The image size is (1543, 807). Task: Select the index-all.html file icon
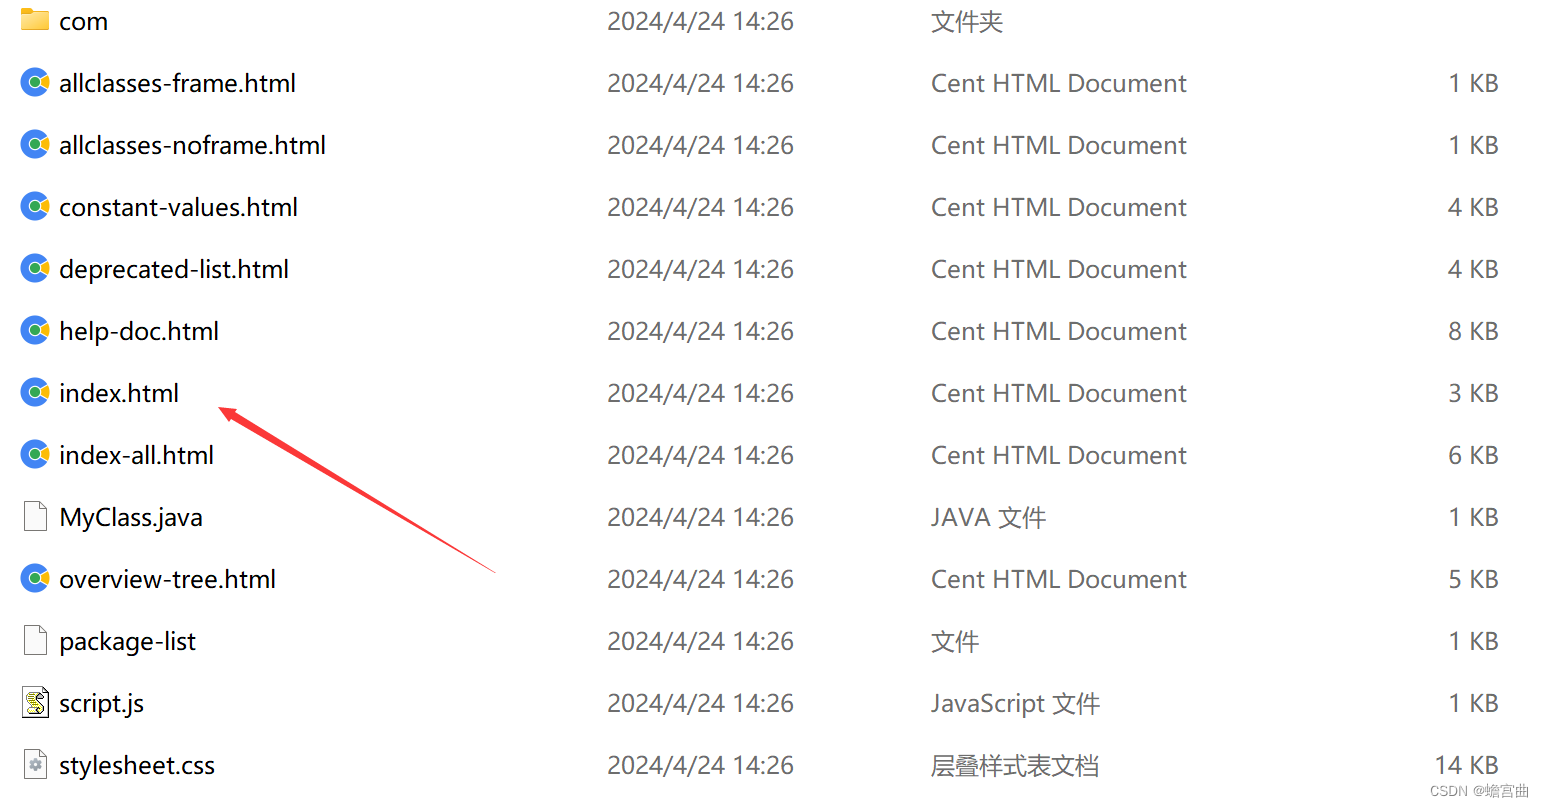point(35,455)
